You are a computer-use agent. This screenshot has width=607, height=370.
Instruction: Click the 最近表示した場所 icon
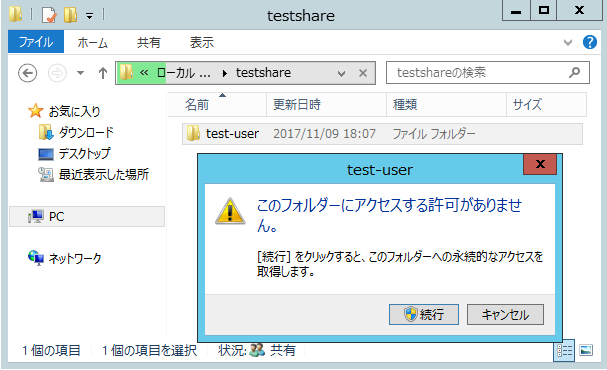pos(46,175)
